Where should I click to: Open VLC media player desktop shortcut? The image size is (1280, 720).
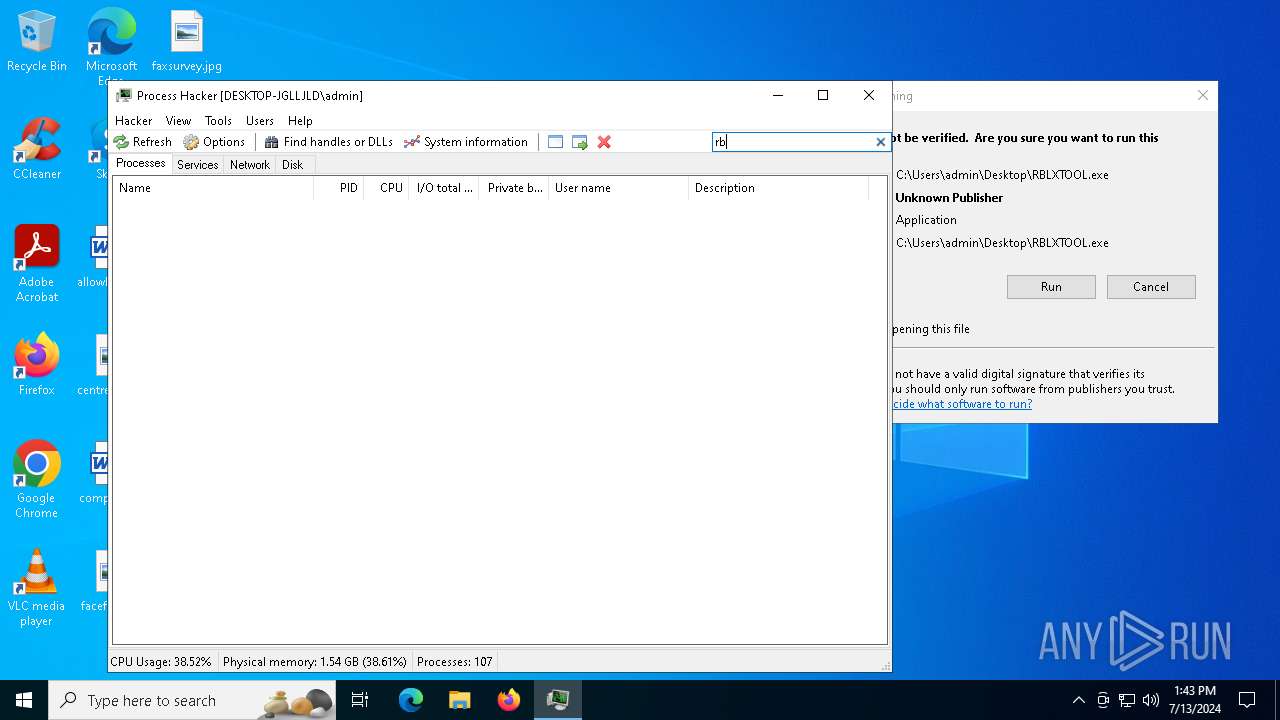[37, 588]
